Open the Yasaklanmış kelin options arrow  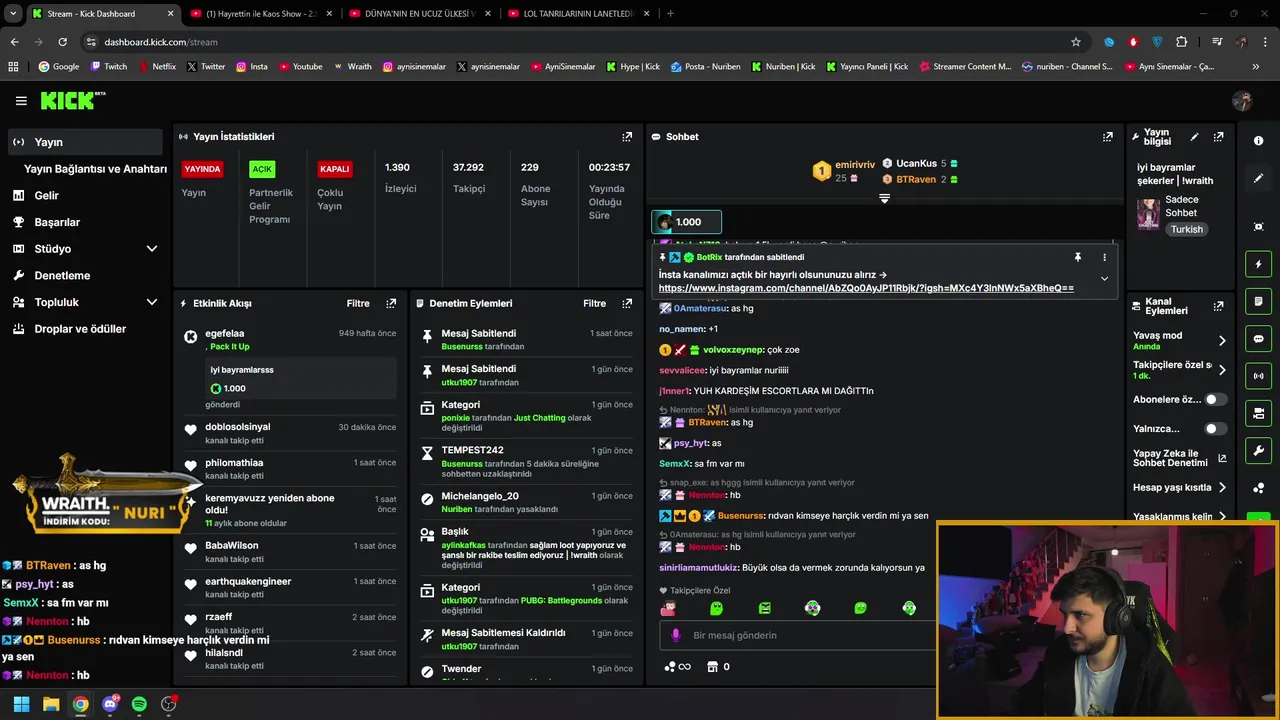click(x=1222, y=517)
